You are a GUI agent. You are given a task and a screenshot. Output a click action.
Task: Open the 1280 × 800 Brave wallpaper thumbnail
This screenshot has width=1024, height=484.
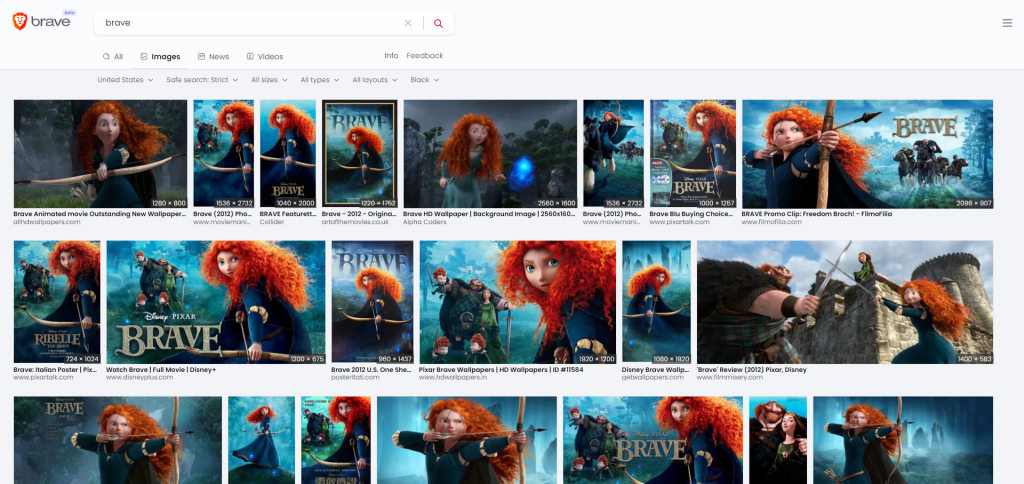tap(100, 153)
